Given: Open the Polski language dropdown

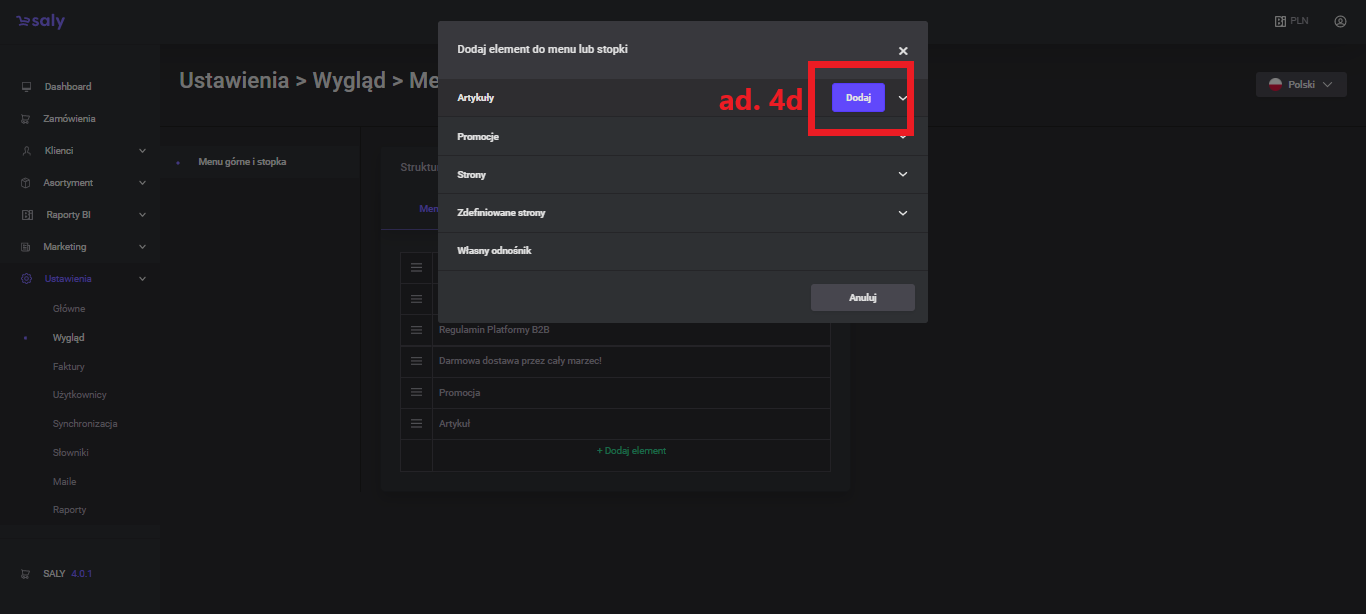Looking at the screenshot, I should [x=1300, y=85].
